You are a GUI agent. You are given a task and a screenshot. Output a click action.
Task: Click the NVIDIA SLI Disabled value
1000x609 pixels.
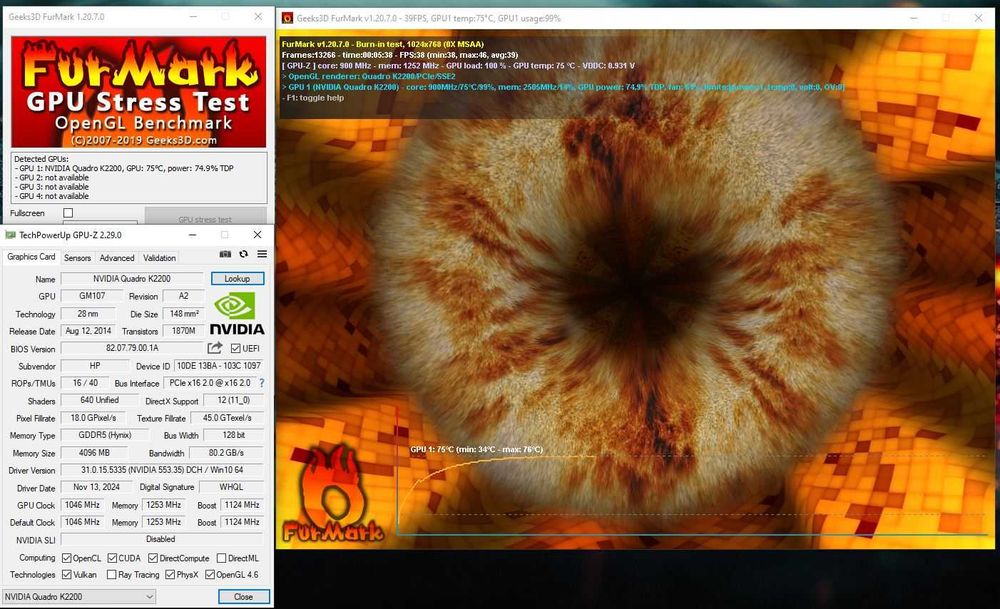coord(162,539)
